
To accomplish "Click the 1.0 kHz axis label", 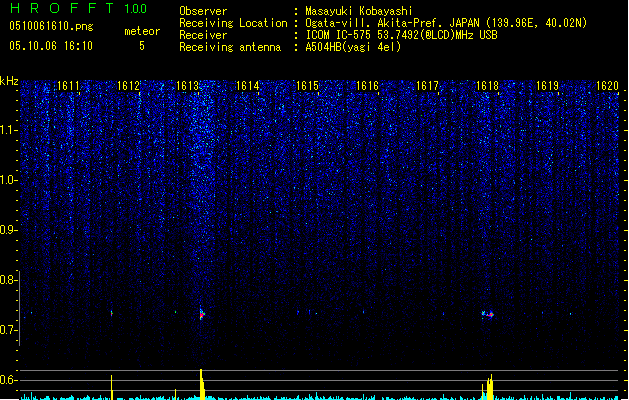I will pyautogui.click(x=8, y=180).
